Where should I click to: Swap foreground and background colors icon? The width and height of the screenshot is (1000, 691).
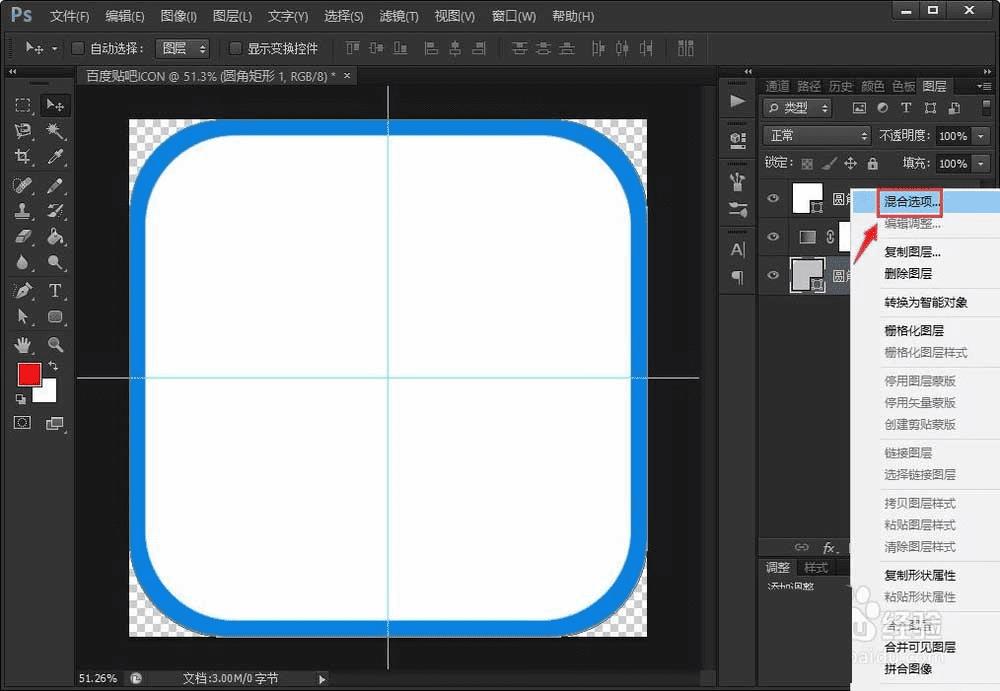pyautogui.click(x=53, y=367)
